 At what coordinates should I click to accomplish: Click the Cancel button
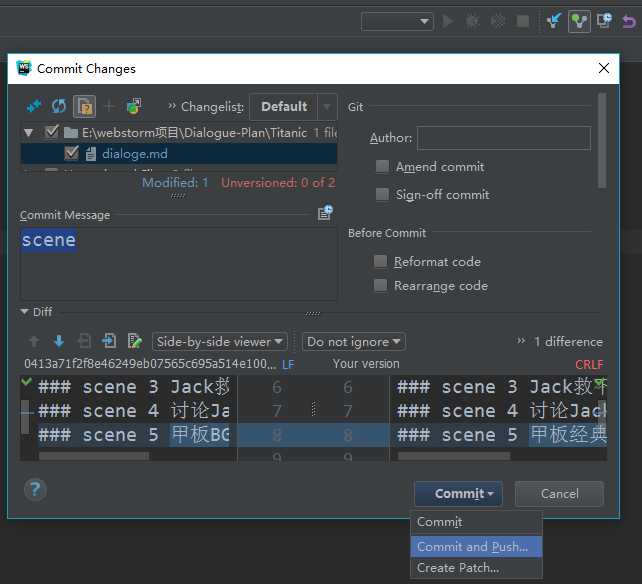click(559, 493)
